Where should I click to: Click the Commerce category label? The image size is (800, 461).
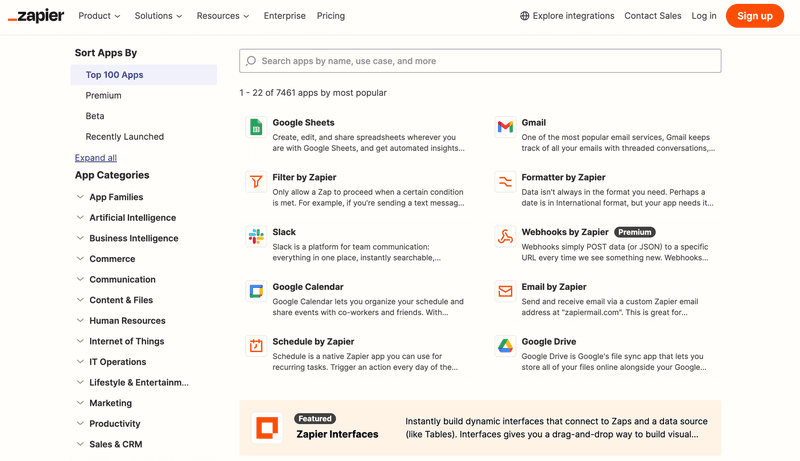click(x=112, y=259)
